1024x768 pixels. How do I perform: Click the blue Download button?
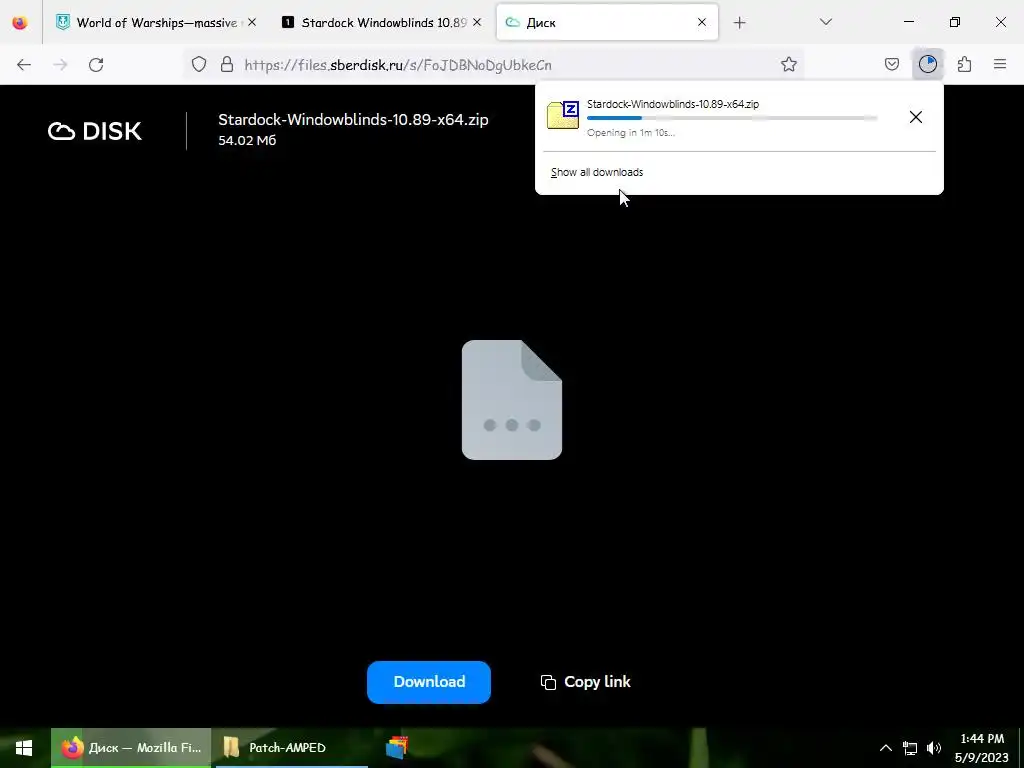(429, 682)
